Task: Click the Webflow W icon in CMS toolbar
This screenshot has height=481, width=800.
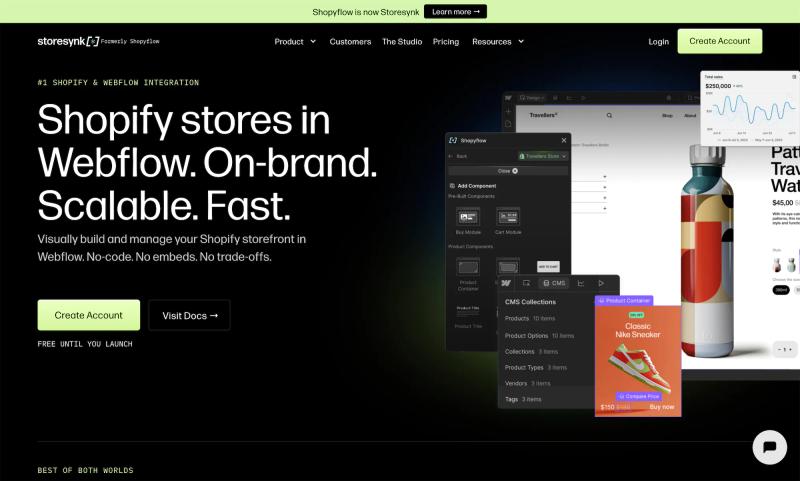Action: click(x=506, y=283)
